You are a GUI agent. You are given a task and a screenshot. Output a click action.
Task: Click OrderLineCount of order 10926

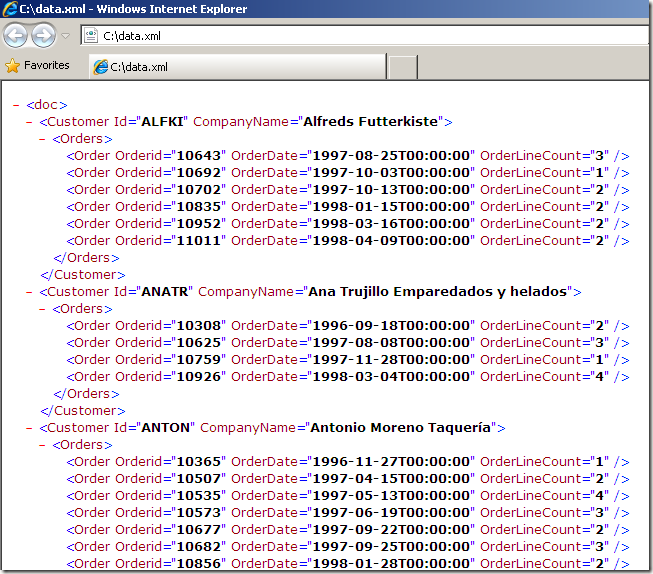pos(599,377)
